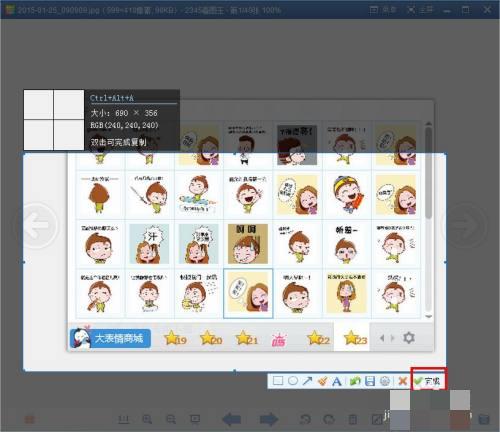Rotate image clockwise icon
This screenshot has height=432, width=500.
pos(329,419)
